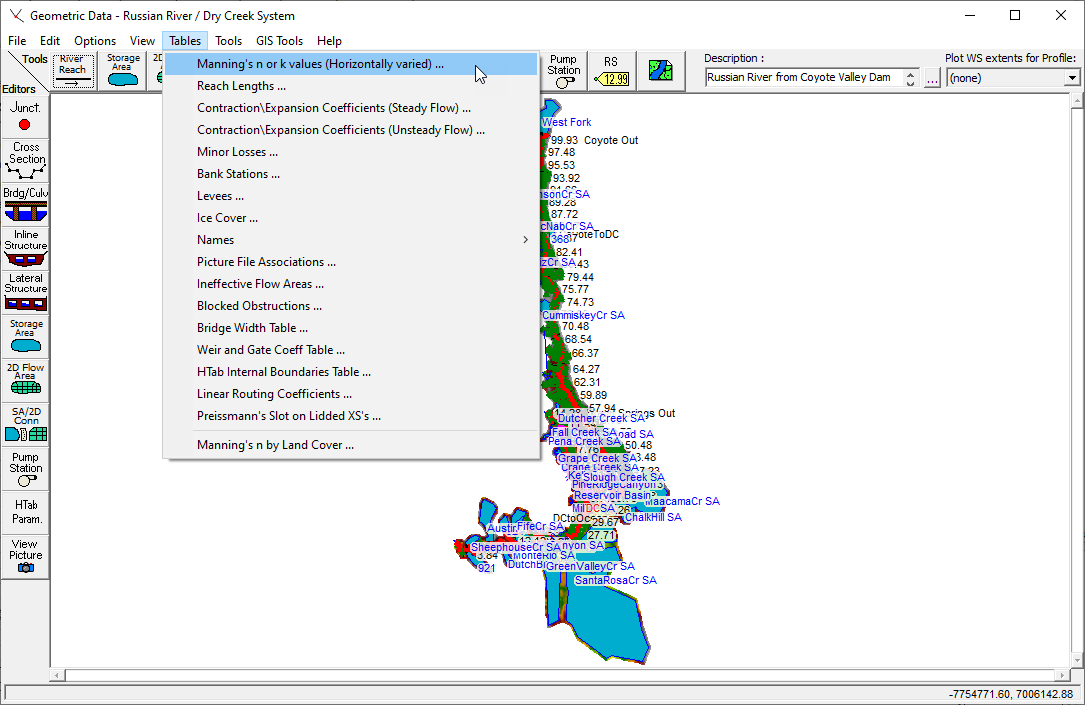Select the River Reach drawing tool
The image size is (1085, 705).
click(73, 71)
